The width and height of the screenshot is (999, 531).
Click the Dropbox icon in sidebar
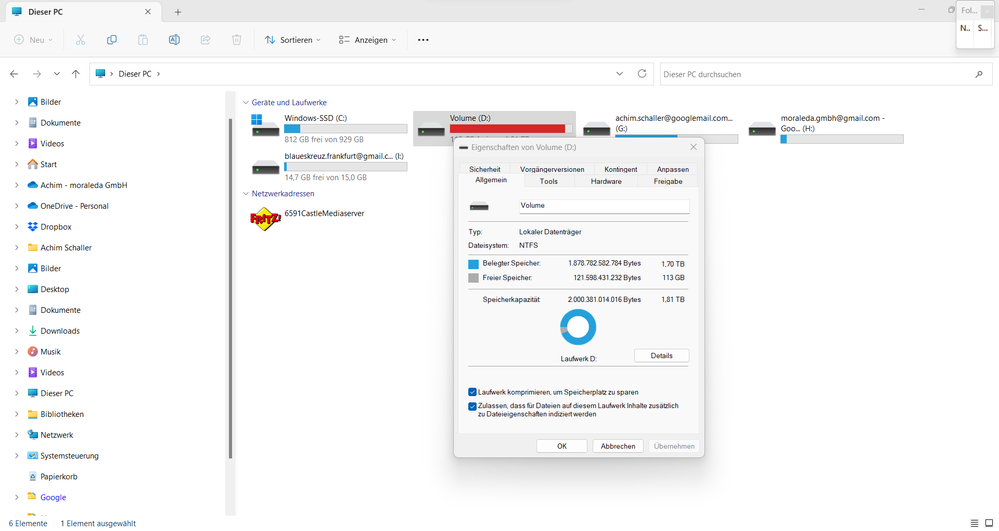tap(32, 226)
